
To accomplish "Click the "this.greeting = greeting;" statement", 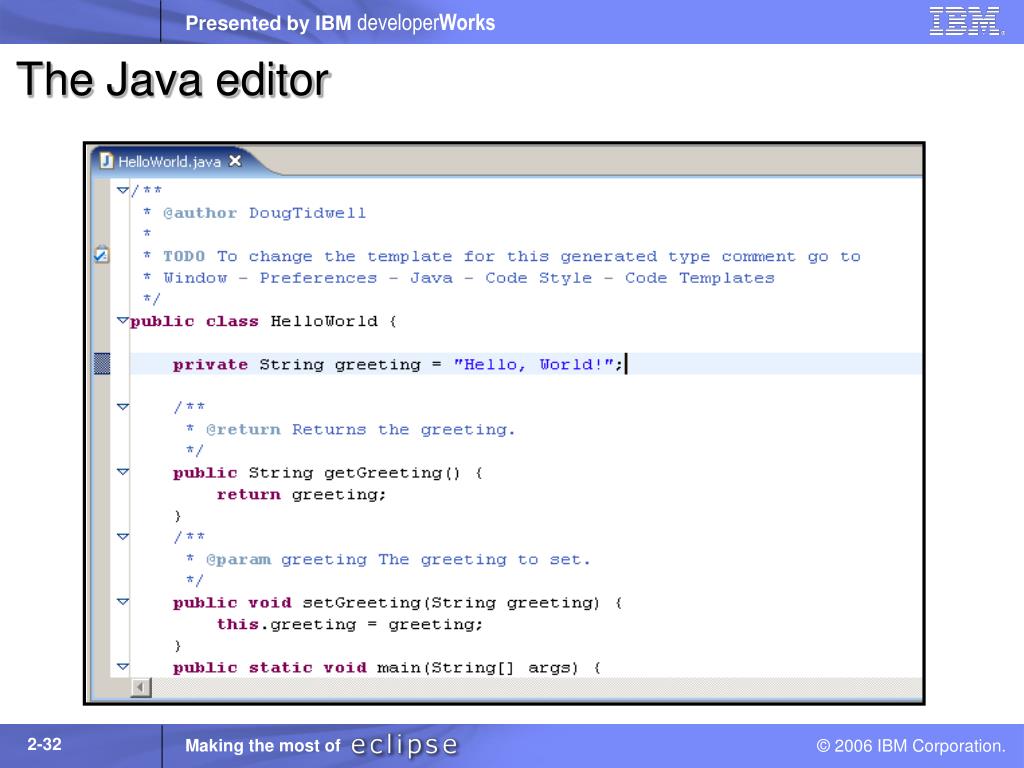I will (349, 624).
